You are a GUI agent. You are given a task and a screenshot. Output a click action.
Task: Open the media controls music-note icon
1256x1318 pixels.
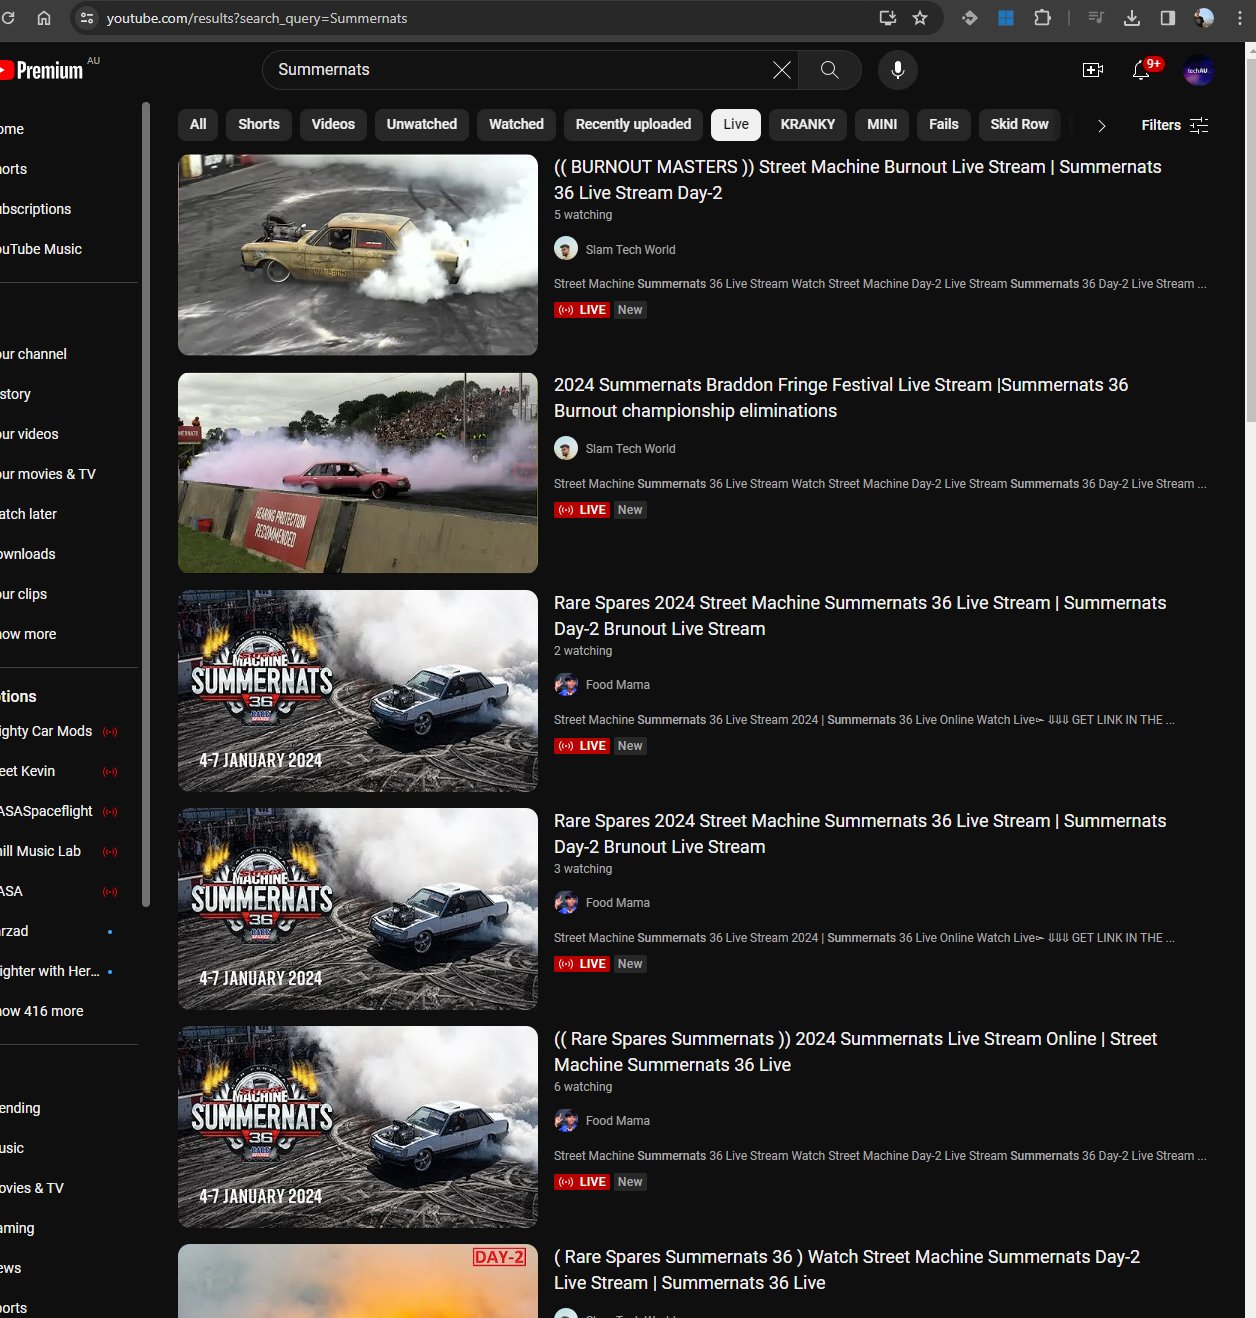(x=1096, y=18)
